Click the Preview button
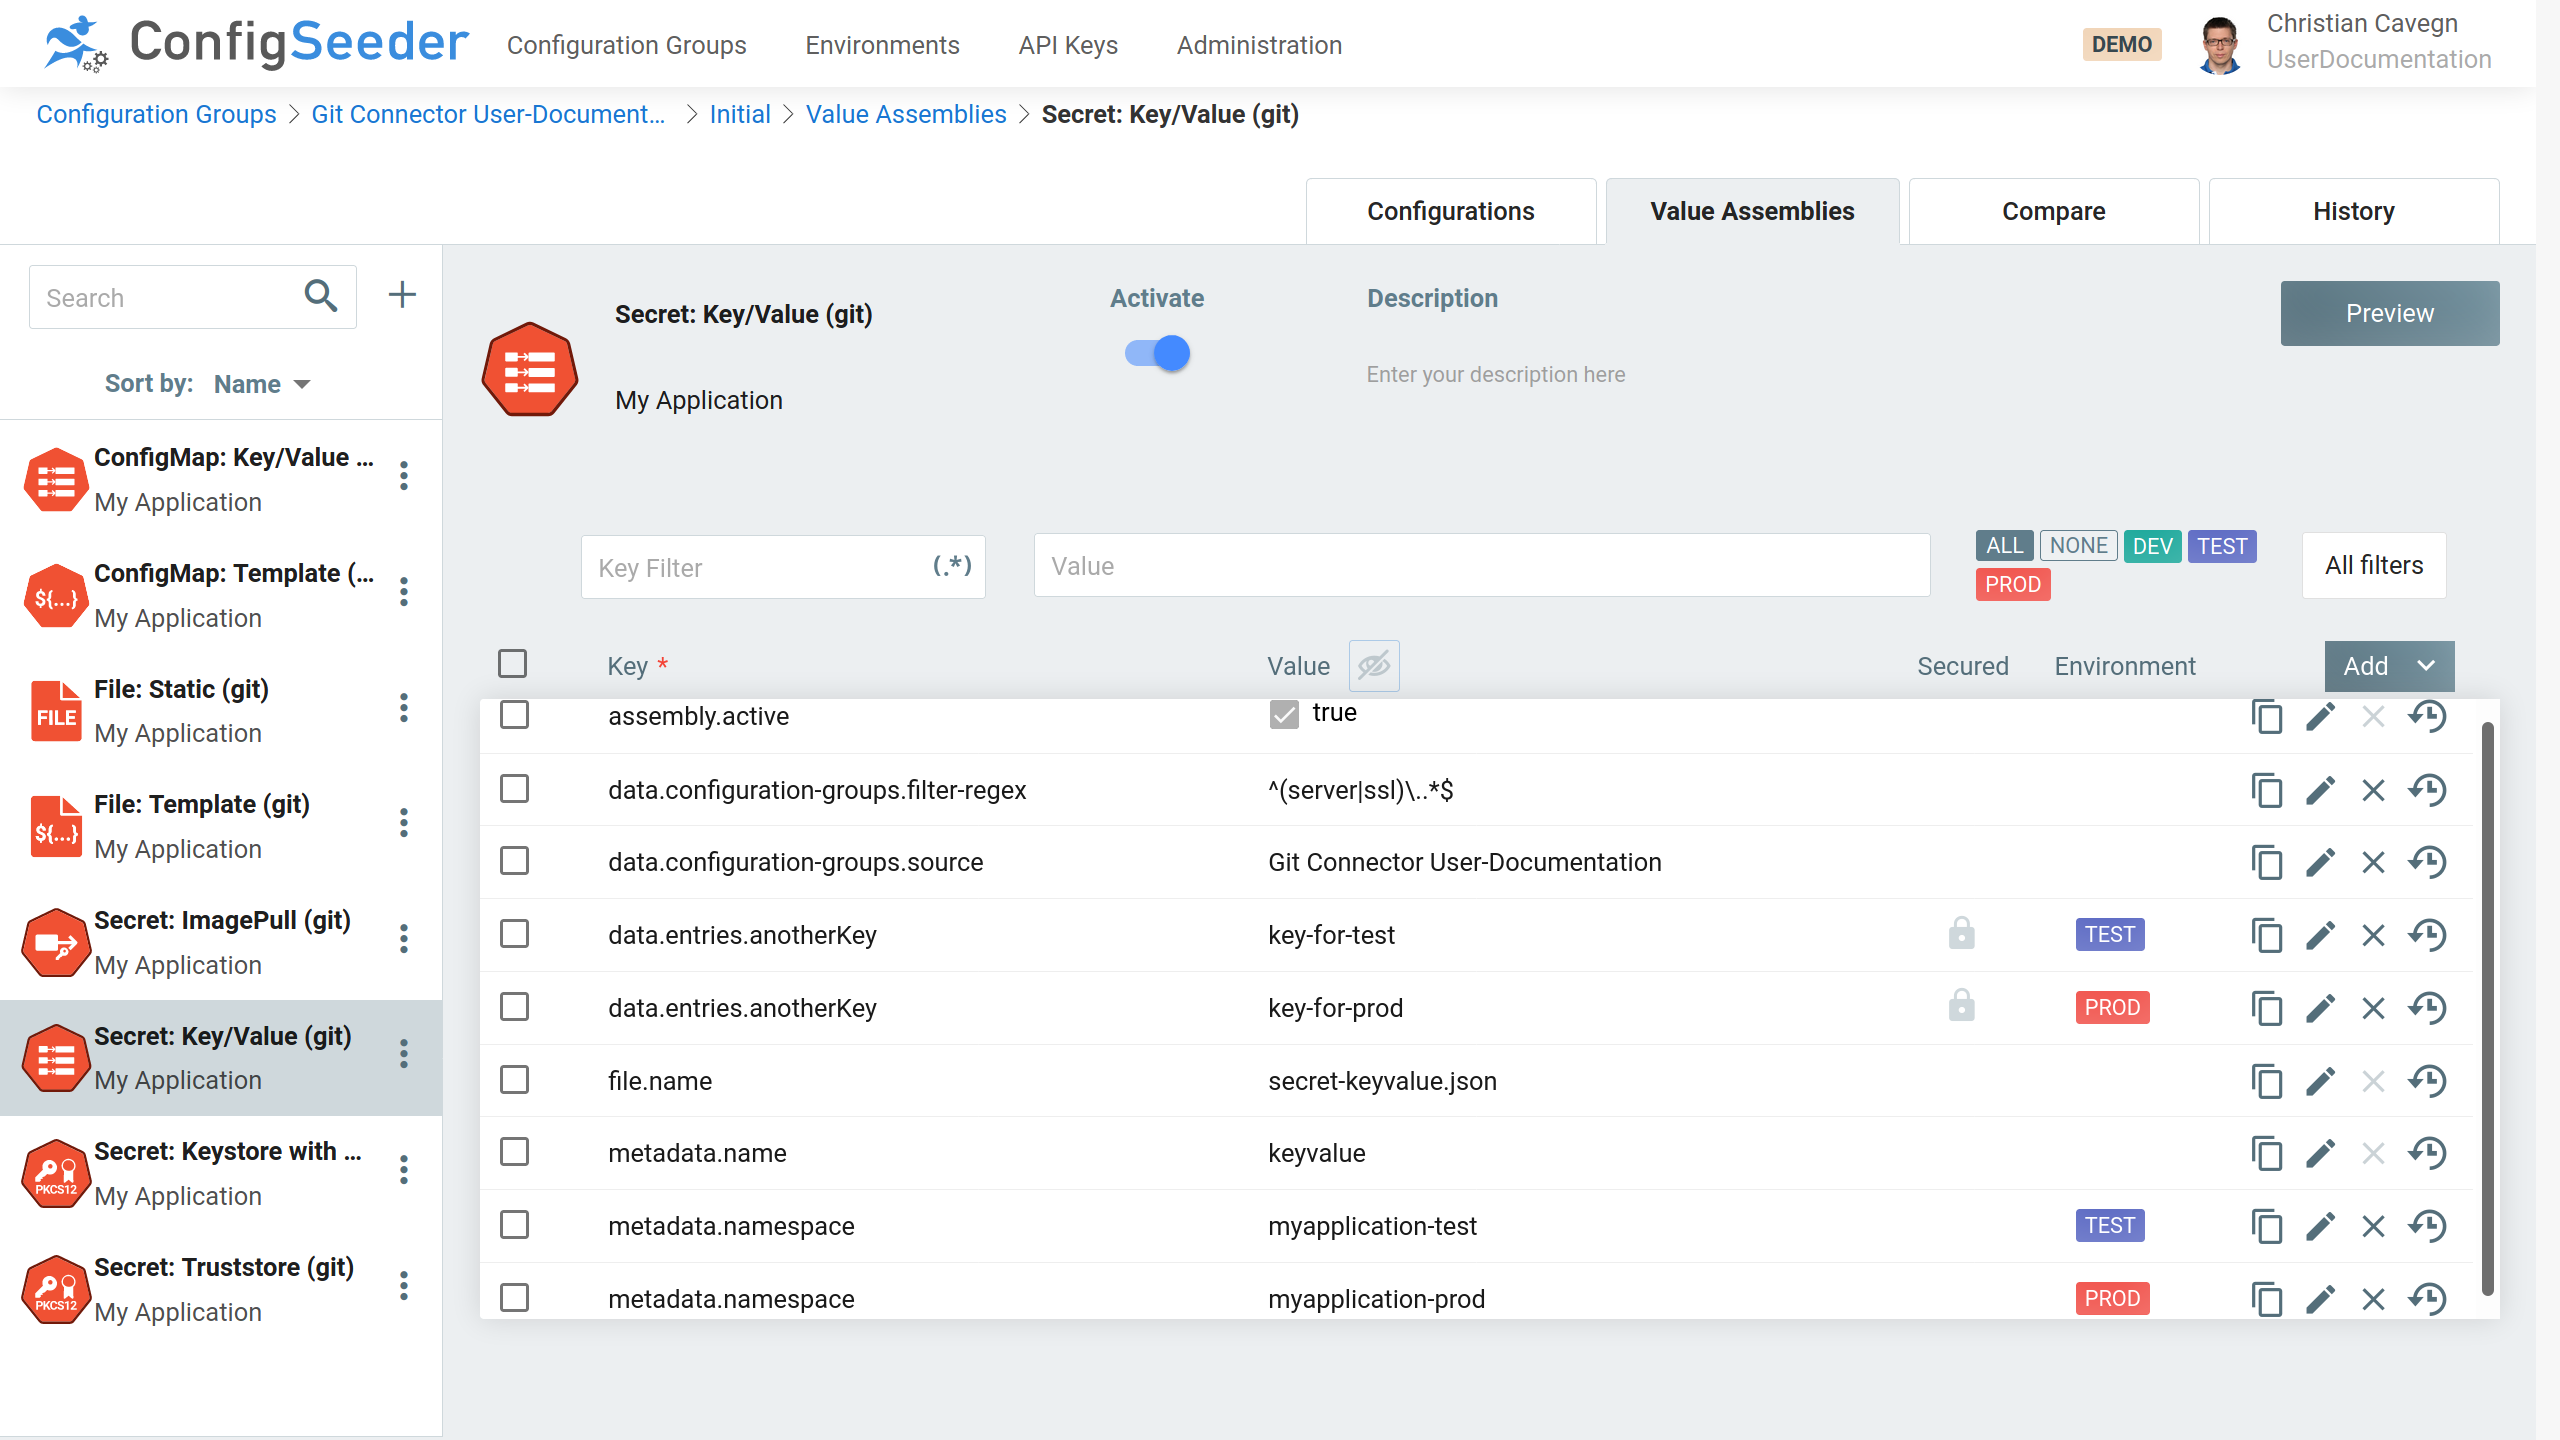Screen dimensions: 2560x1440 click(2389, 313)
